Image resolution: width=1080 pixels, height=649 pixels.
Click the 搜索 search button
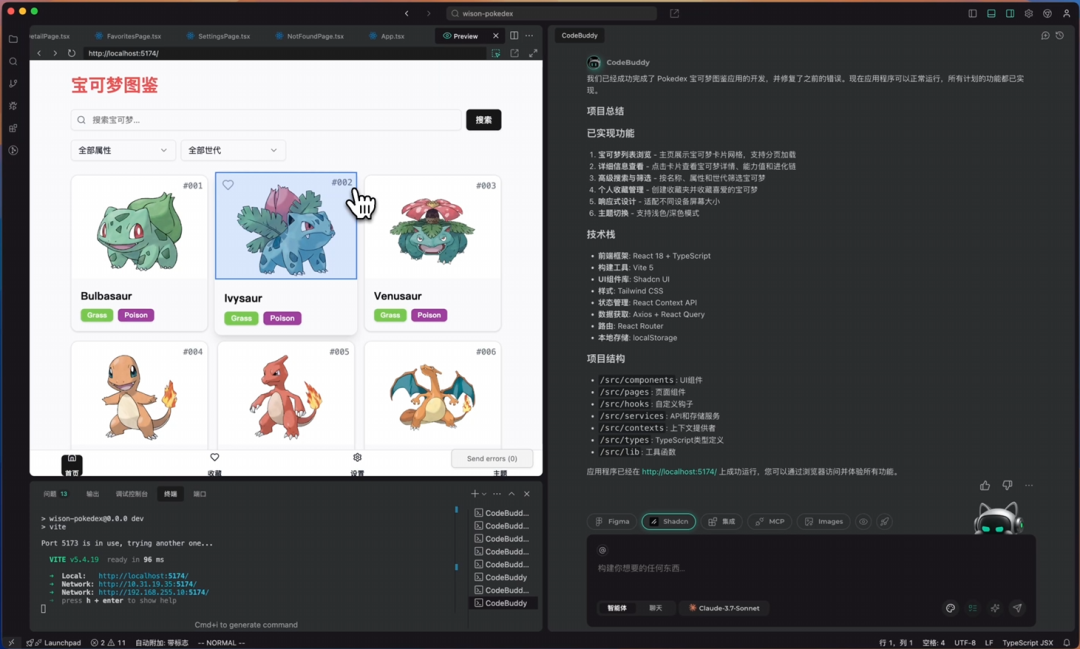click(483, 119)
